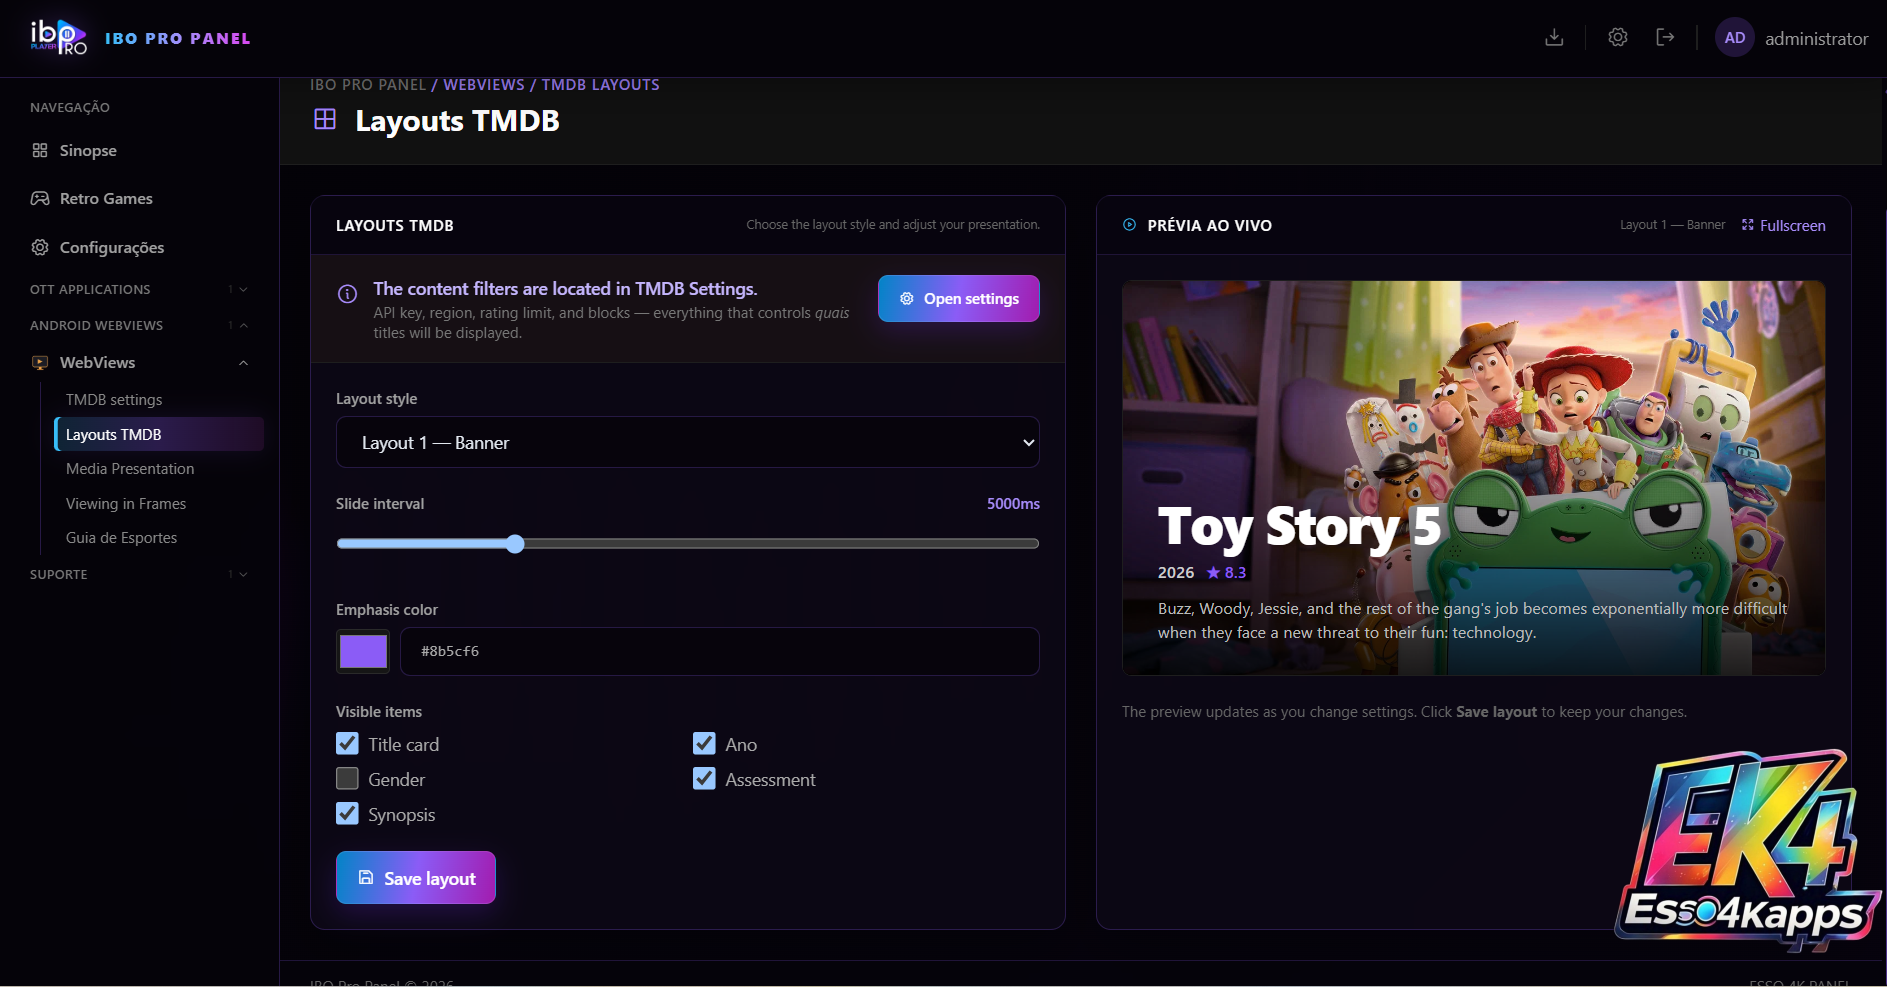This screenshot has width=1887, height=987.
Task: Click the Fullscreen expand icon
Action: click(1748, 225)
